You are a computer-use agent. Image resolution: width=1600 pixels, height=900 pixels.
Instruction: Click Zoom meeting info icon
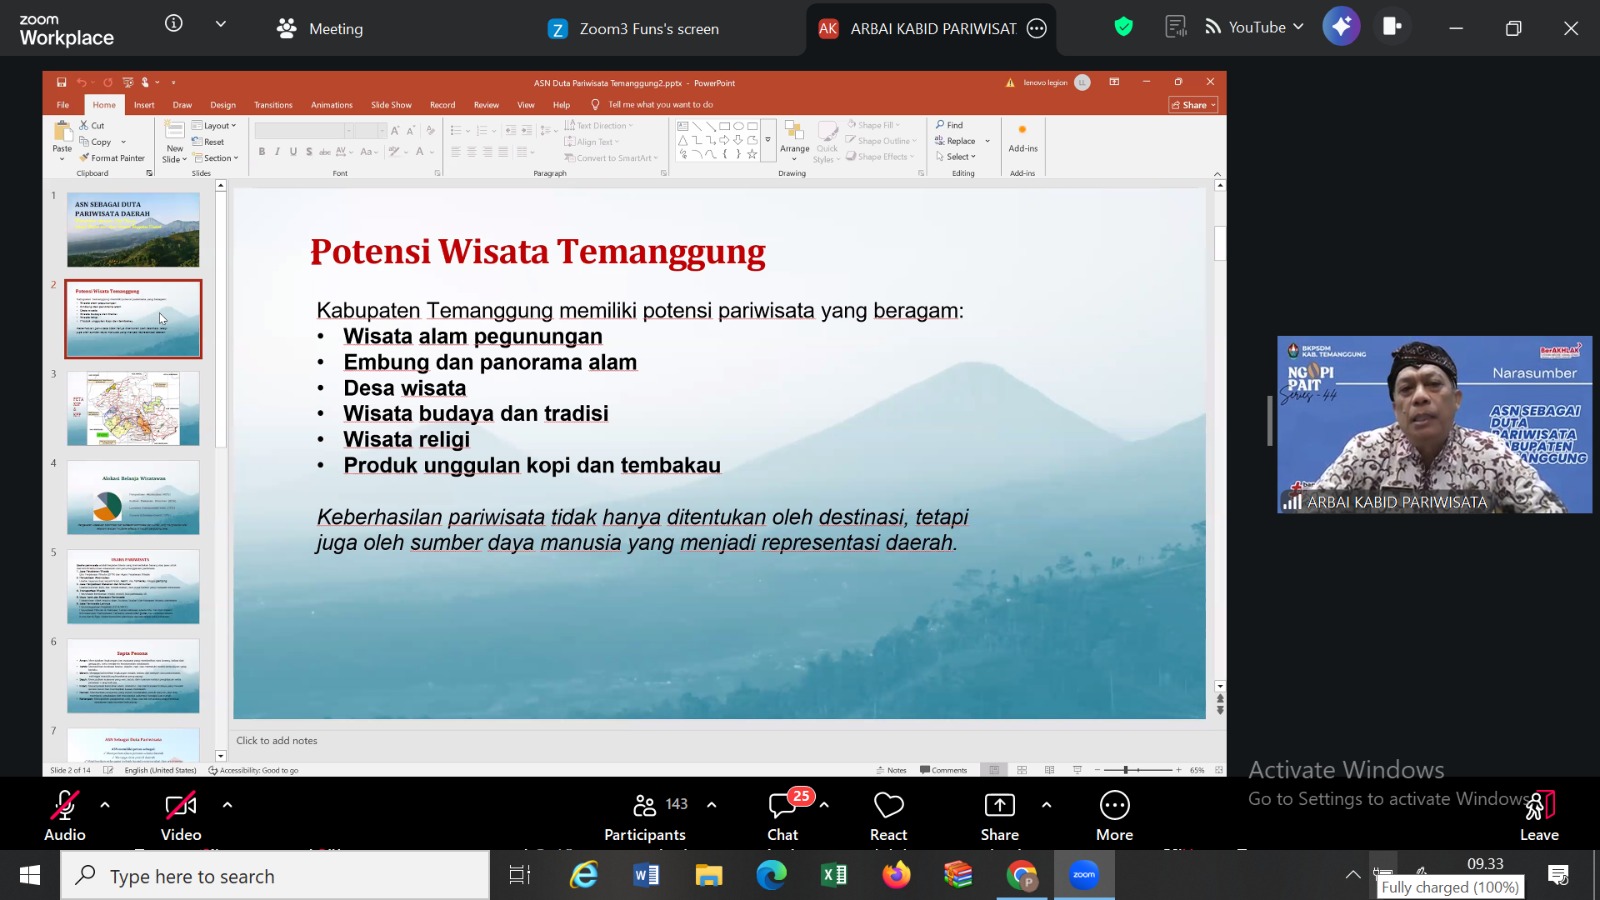tap(174, 24)
